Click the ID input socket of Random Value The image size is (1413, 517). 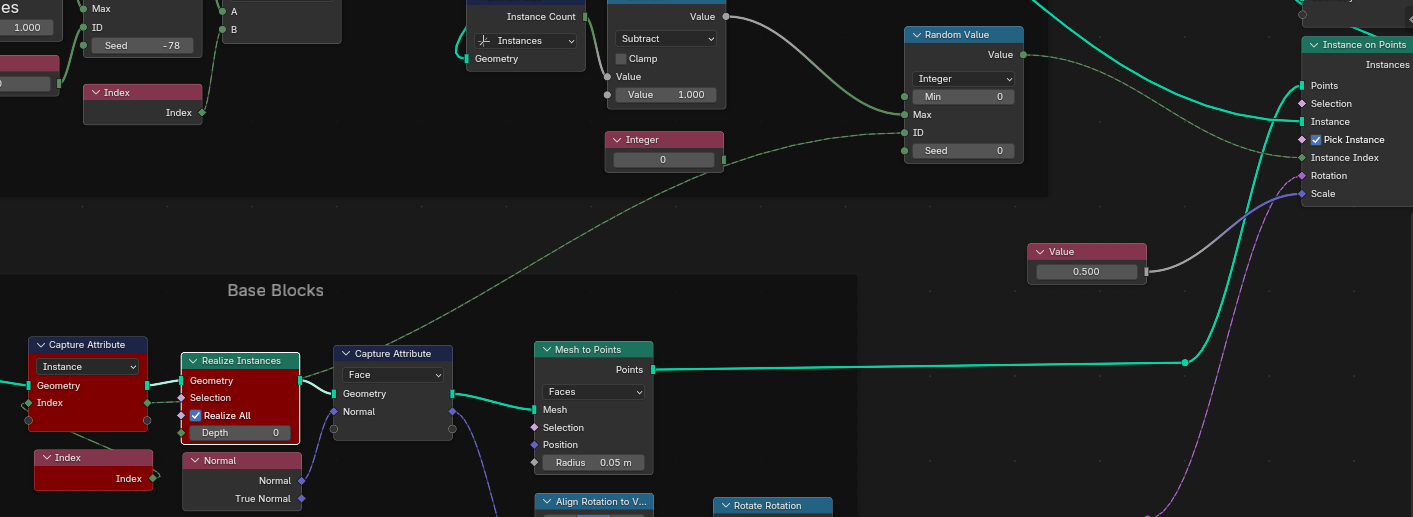click(x=905, y=133)
